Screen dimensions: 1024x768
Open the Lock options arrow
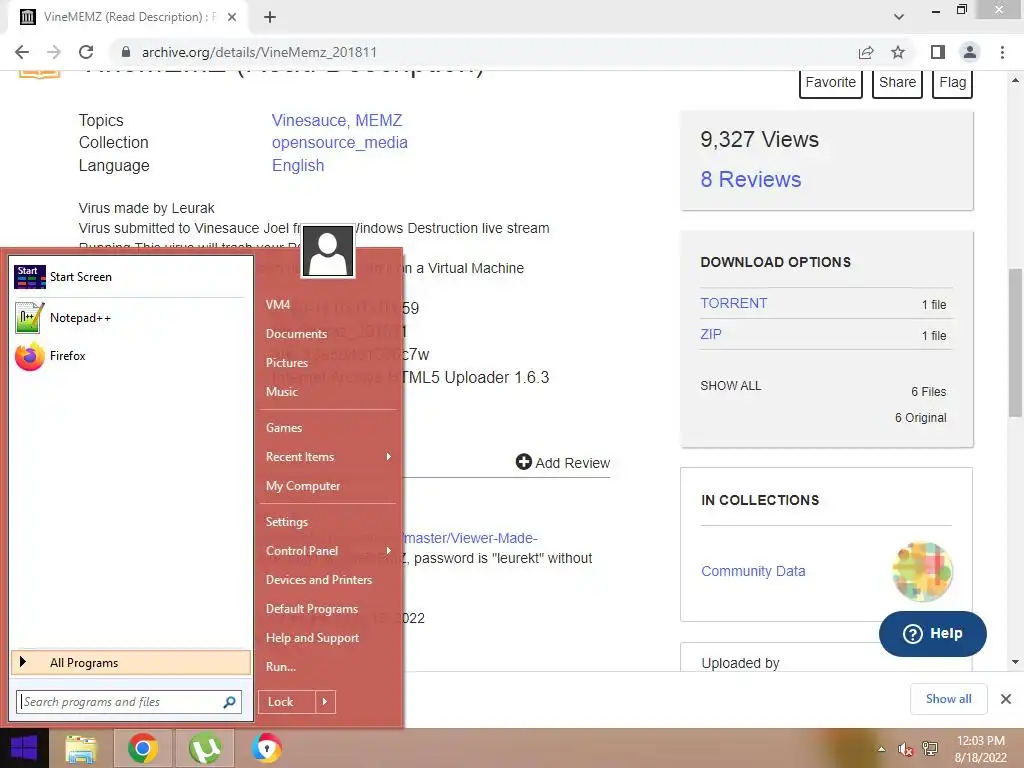(x=325, y=702)
